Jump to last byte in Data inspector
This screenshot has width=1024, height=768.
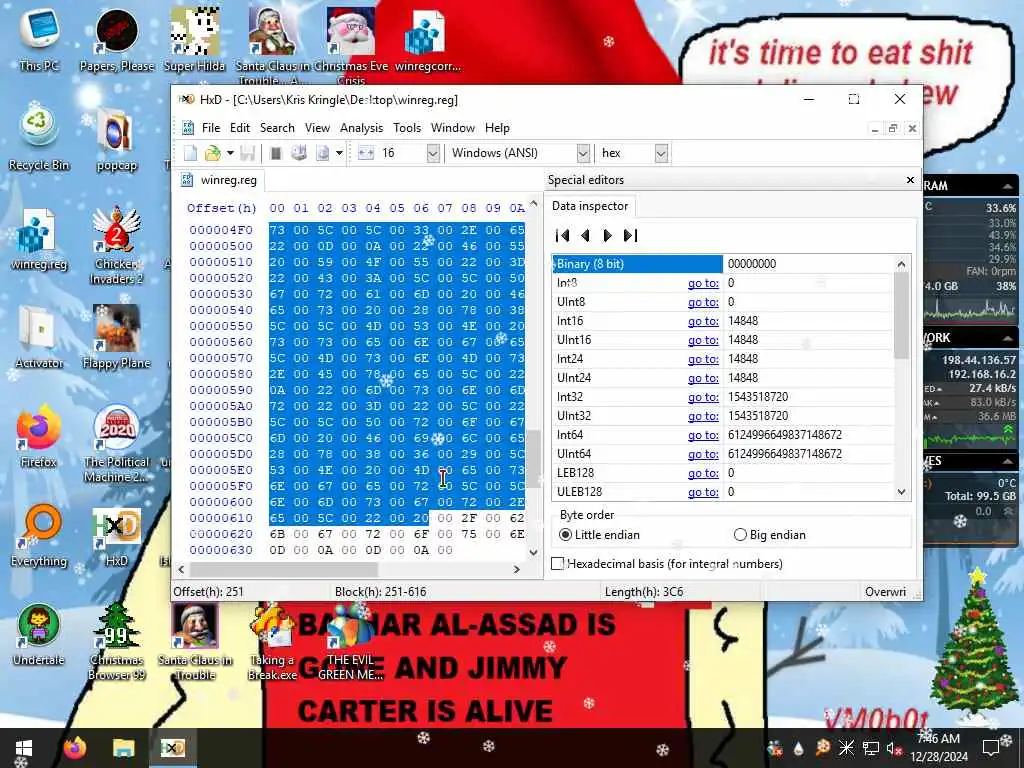630,236
